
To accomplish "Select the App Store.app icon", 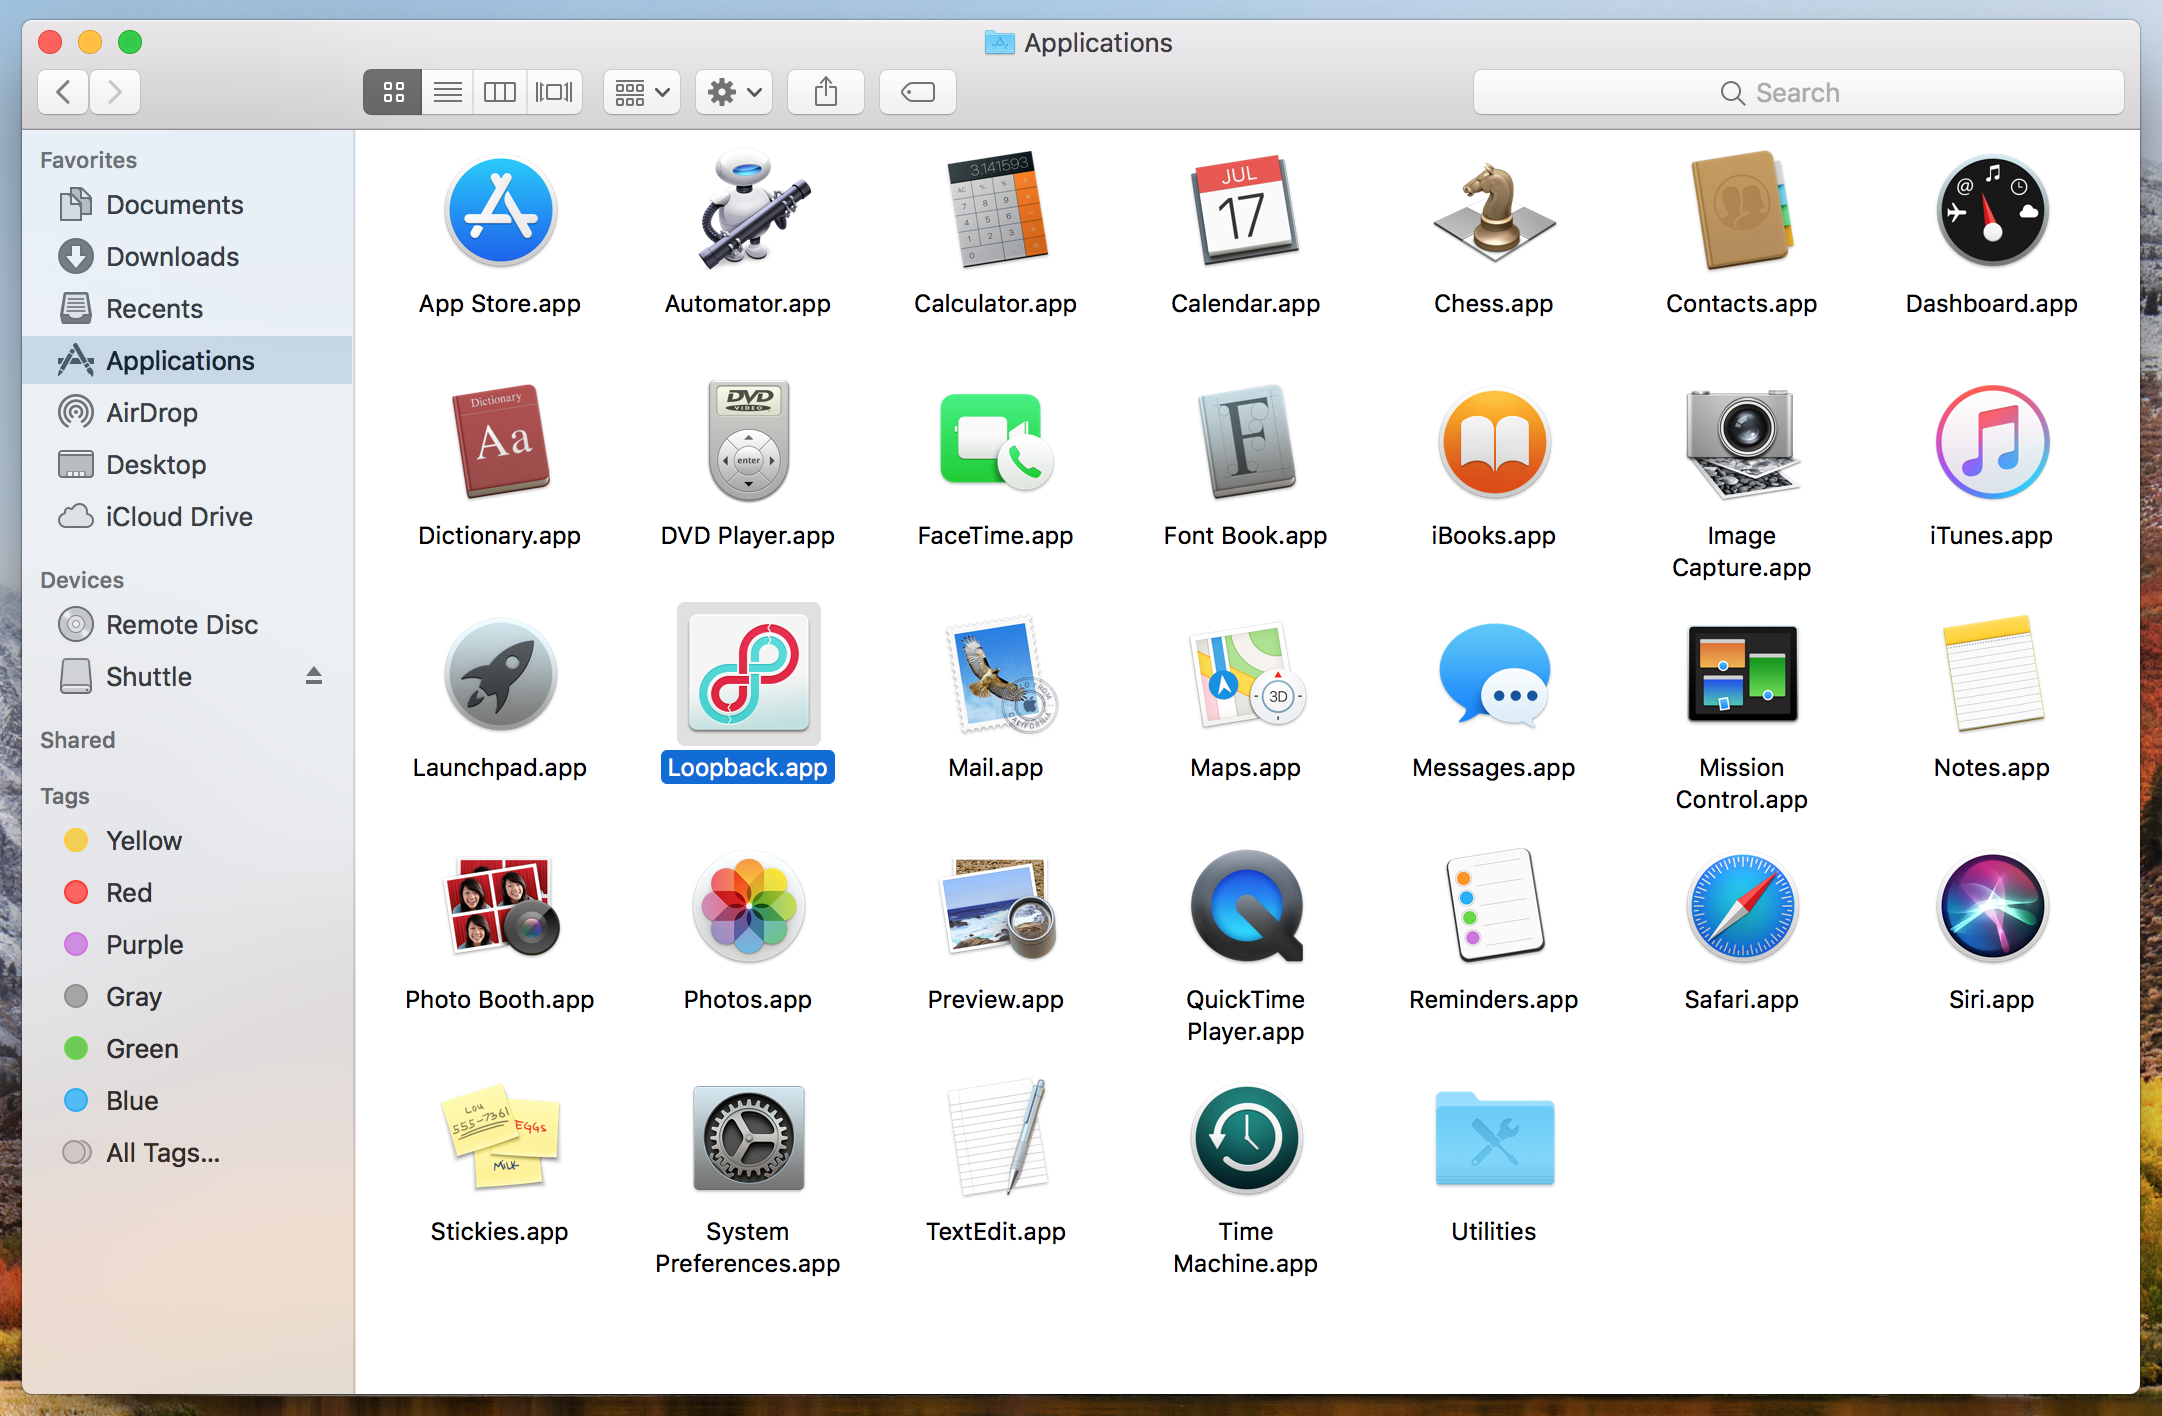I will 500,212.
